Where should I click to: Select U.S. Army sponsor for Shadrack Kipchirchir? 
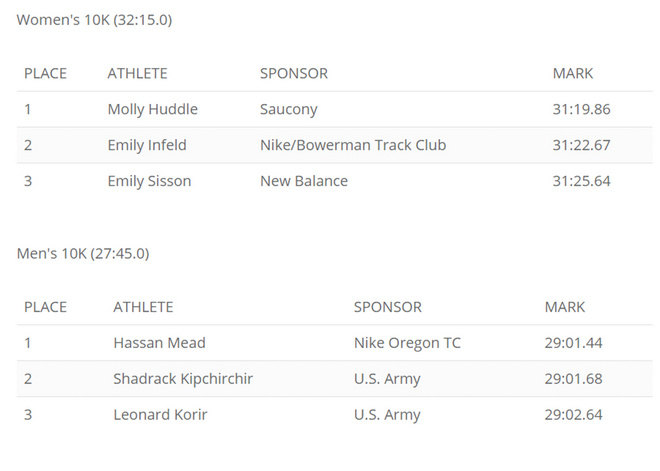(387, 379)
